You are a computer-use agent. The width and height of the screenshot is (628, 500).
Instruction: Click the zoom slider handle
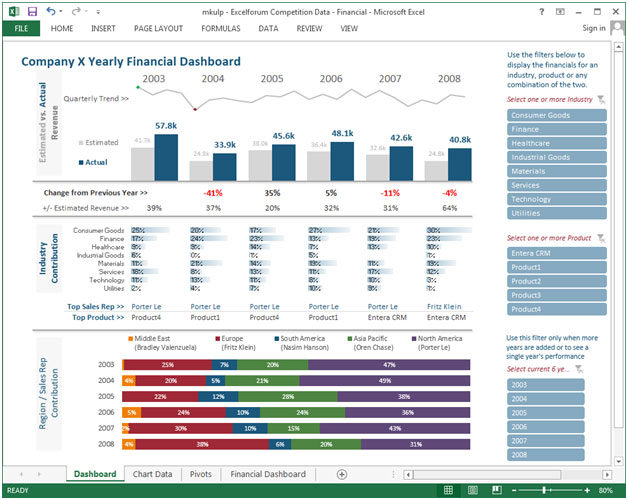click(544, 490)
